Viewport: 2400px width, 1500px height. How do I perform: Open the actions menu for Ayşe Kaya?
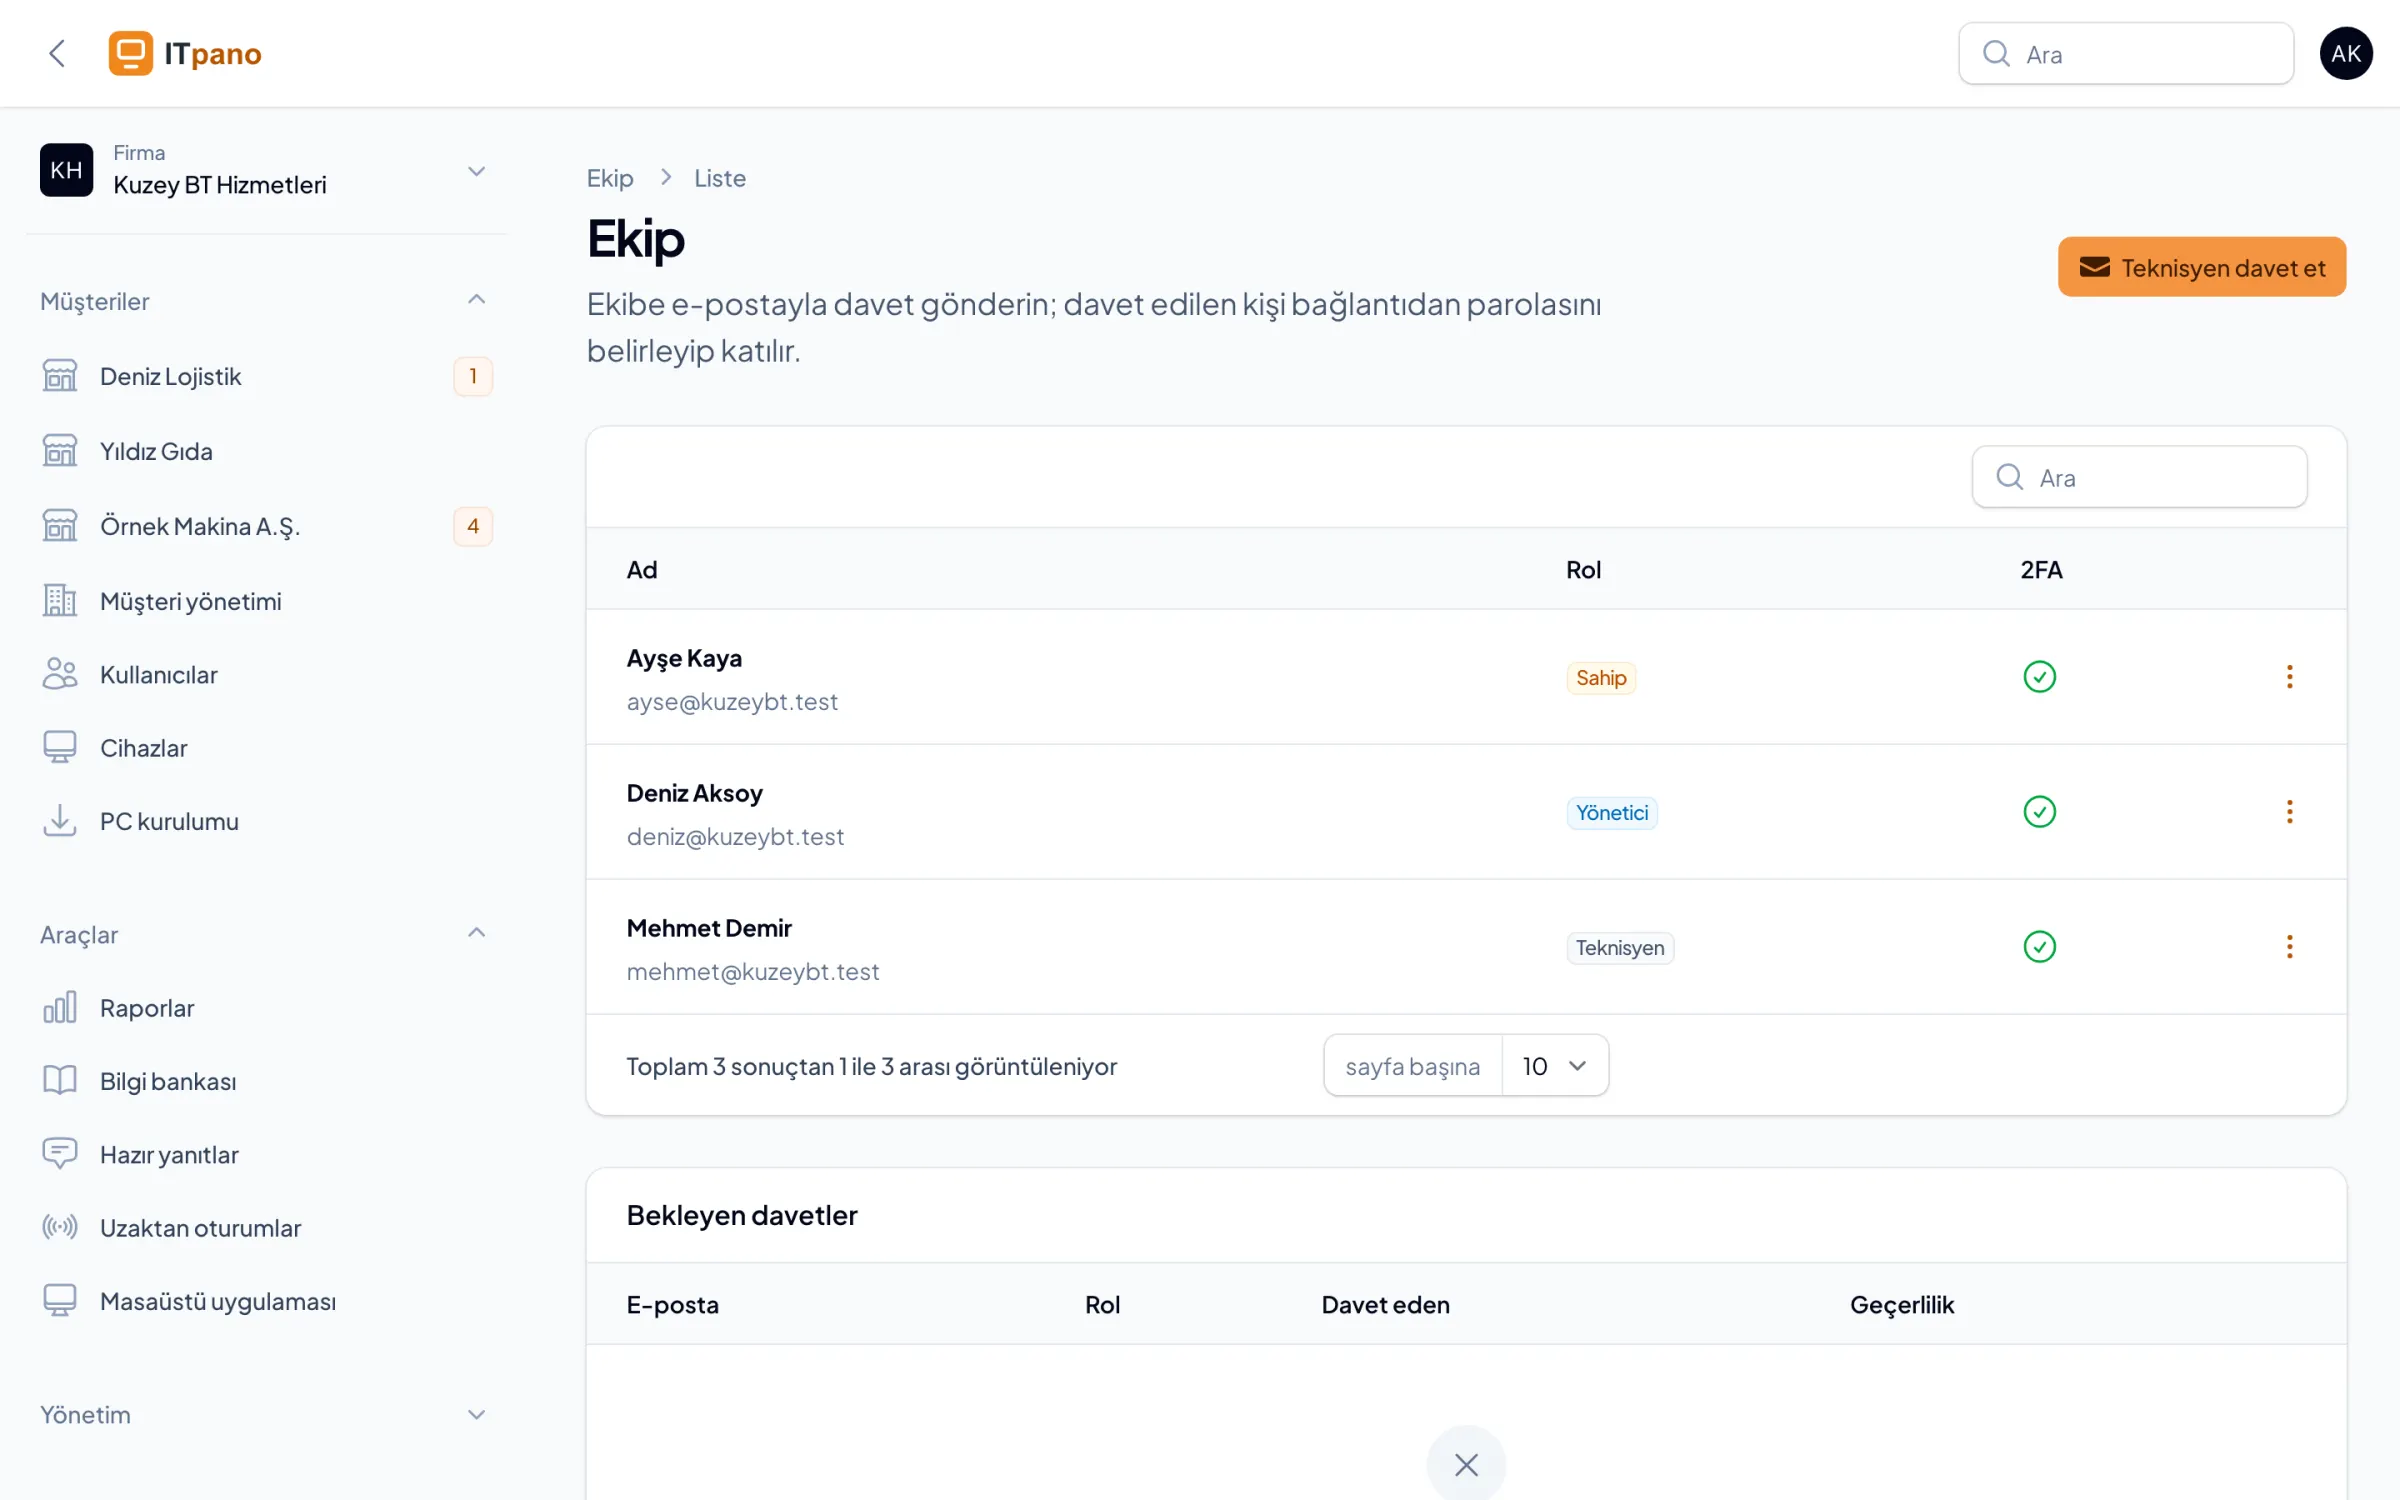pyautogui.click(x=2289, y=677)
